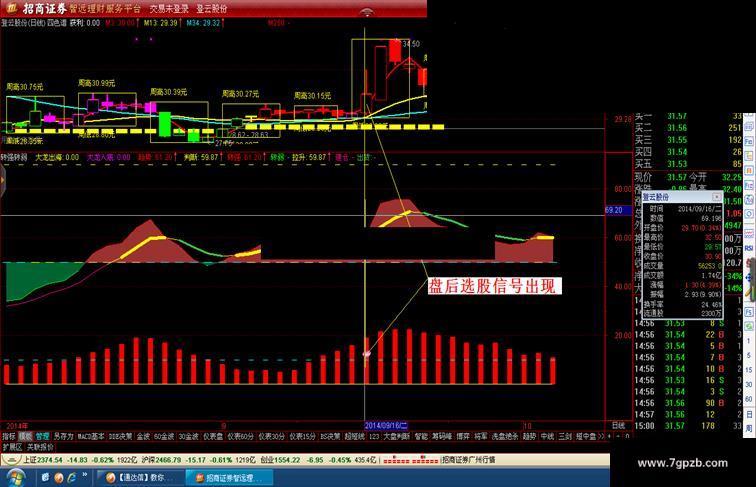Select the 大盘判断 template tab
The height and width of the screenshot is (487, 756).
point(397,436)
